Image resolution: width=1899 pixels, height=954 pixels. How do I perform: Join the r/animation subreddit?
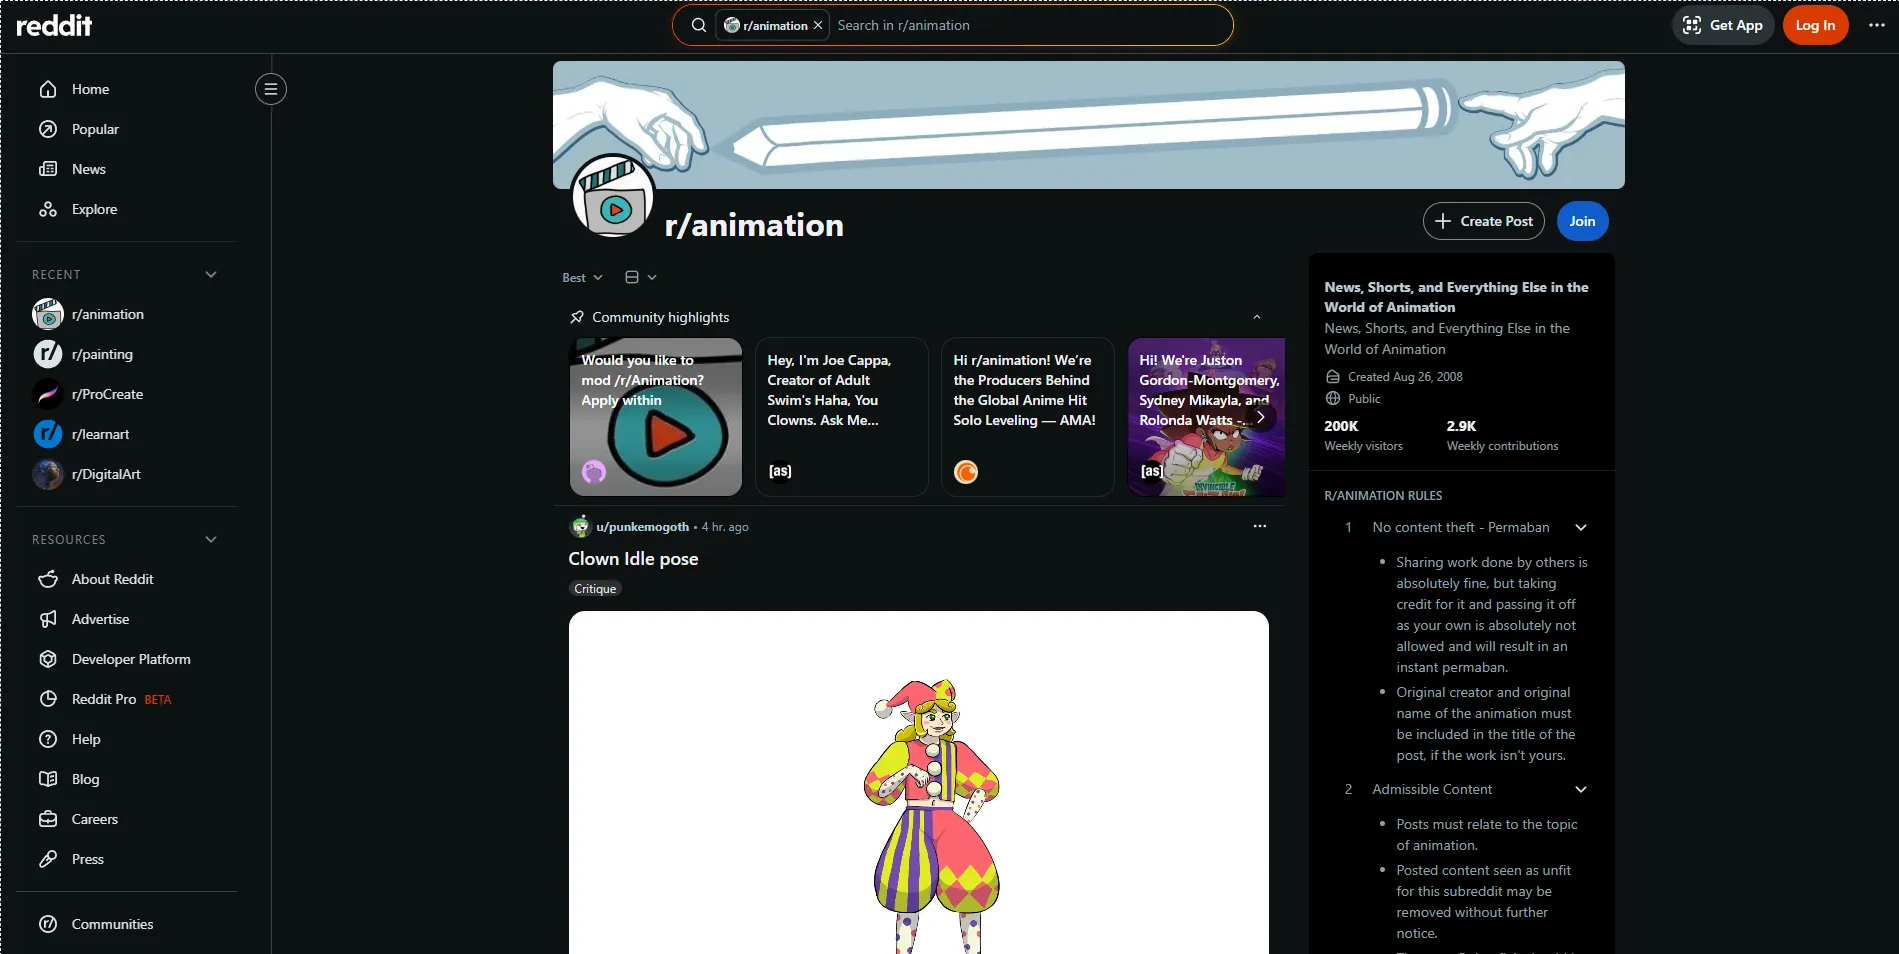[1581, 221]
